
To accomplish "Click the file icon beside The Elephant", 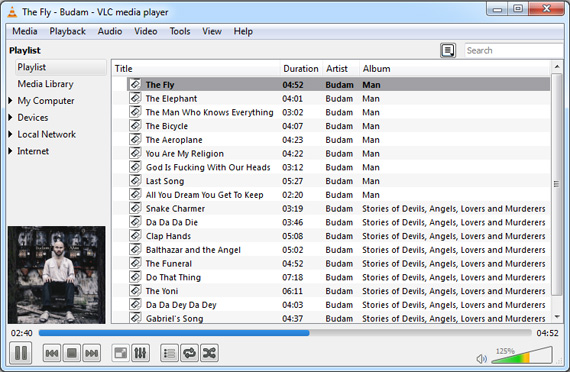I will coord(135,98).
